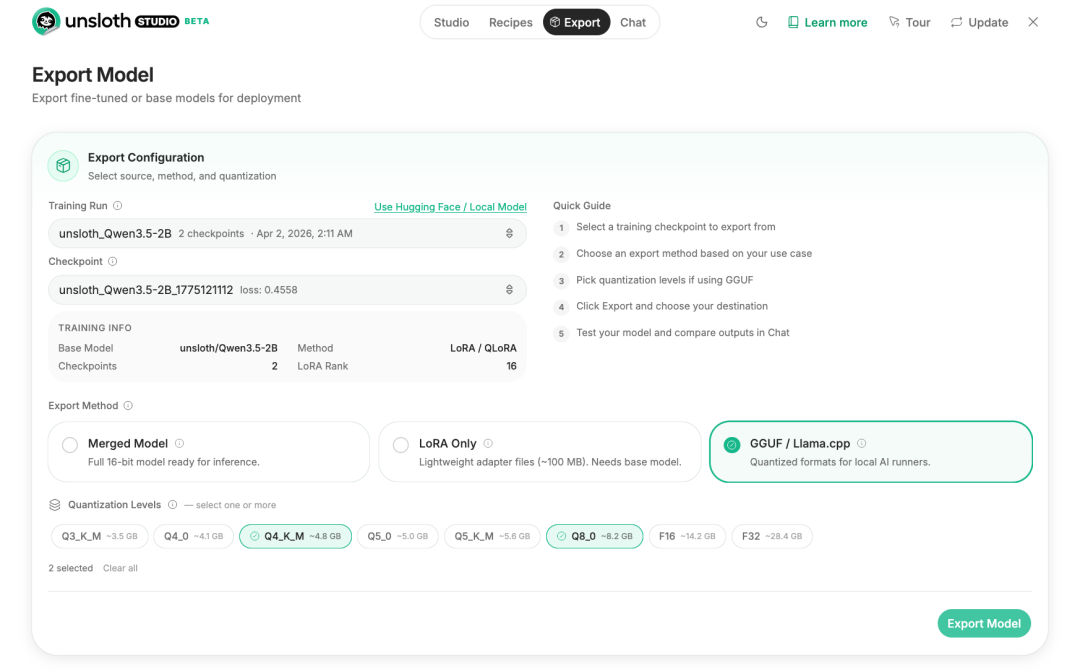The height and width of the screenshot is (671, 1080).
Task: Open the Chat tab
Action: click(632, 22)
